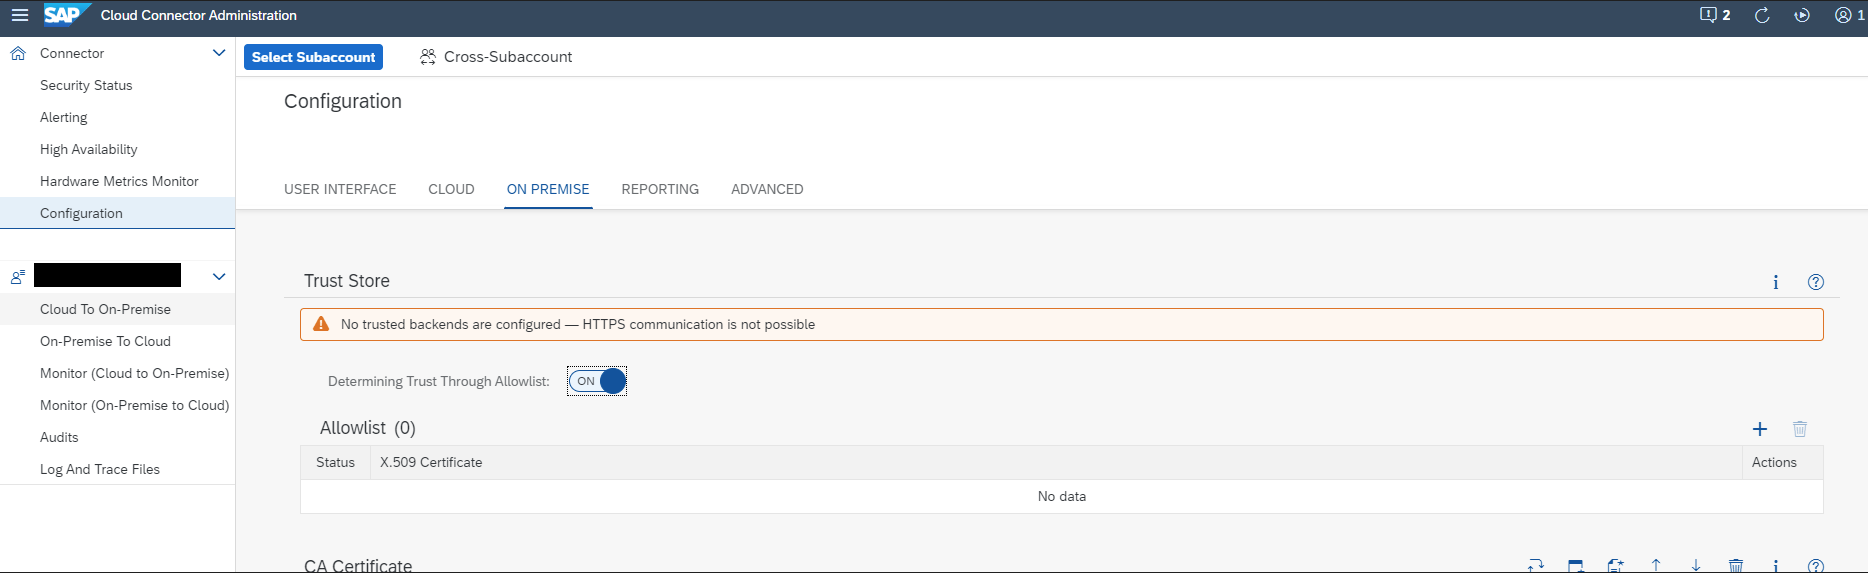The image size is (1868, 573).
Task: Go to High Availability page
Action: [x=117, y=149]
